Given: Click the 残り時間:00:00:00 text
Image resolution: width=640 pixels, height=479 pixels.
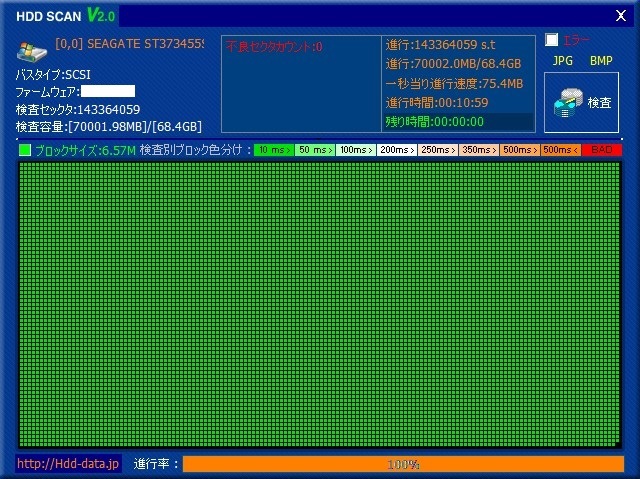Looking at the screenshot, I should [x=435, y=122].
